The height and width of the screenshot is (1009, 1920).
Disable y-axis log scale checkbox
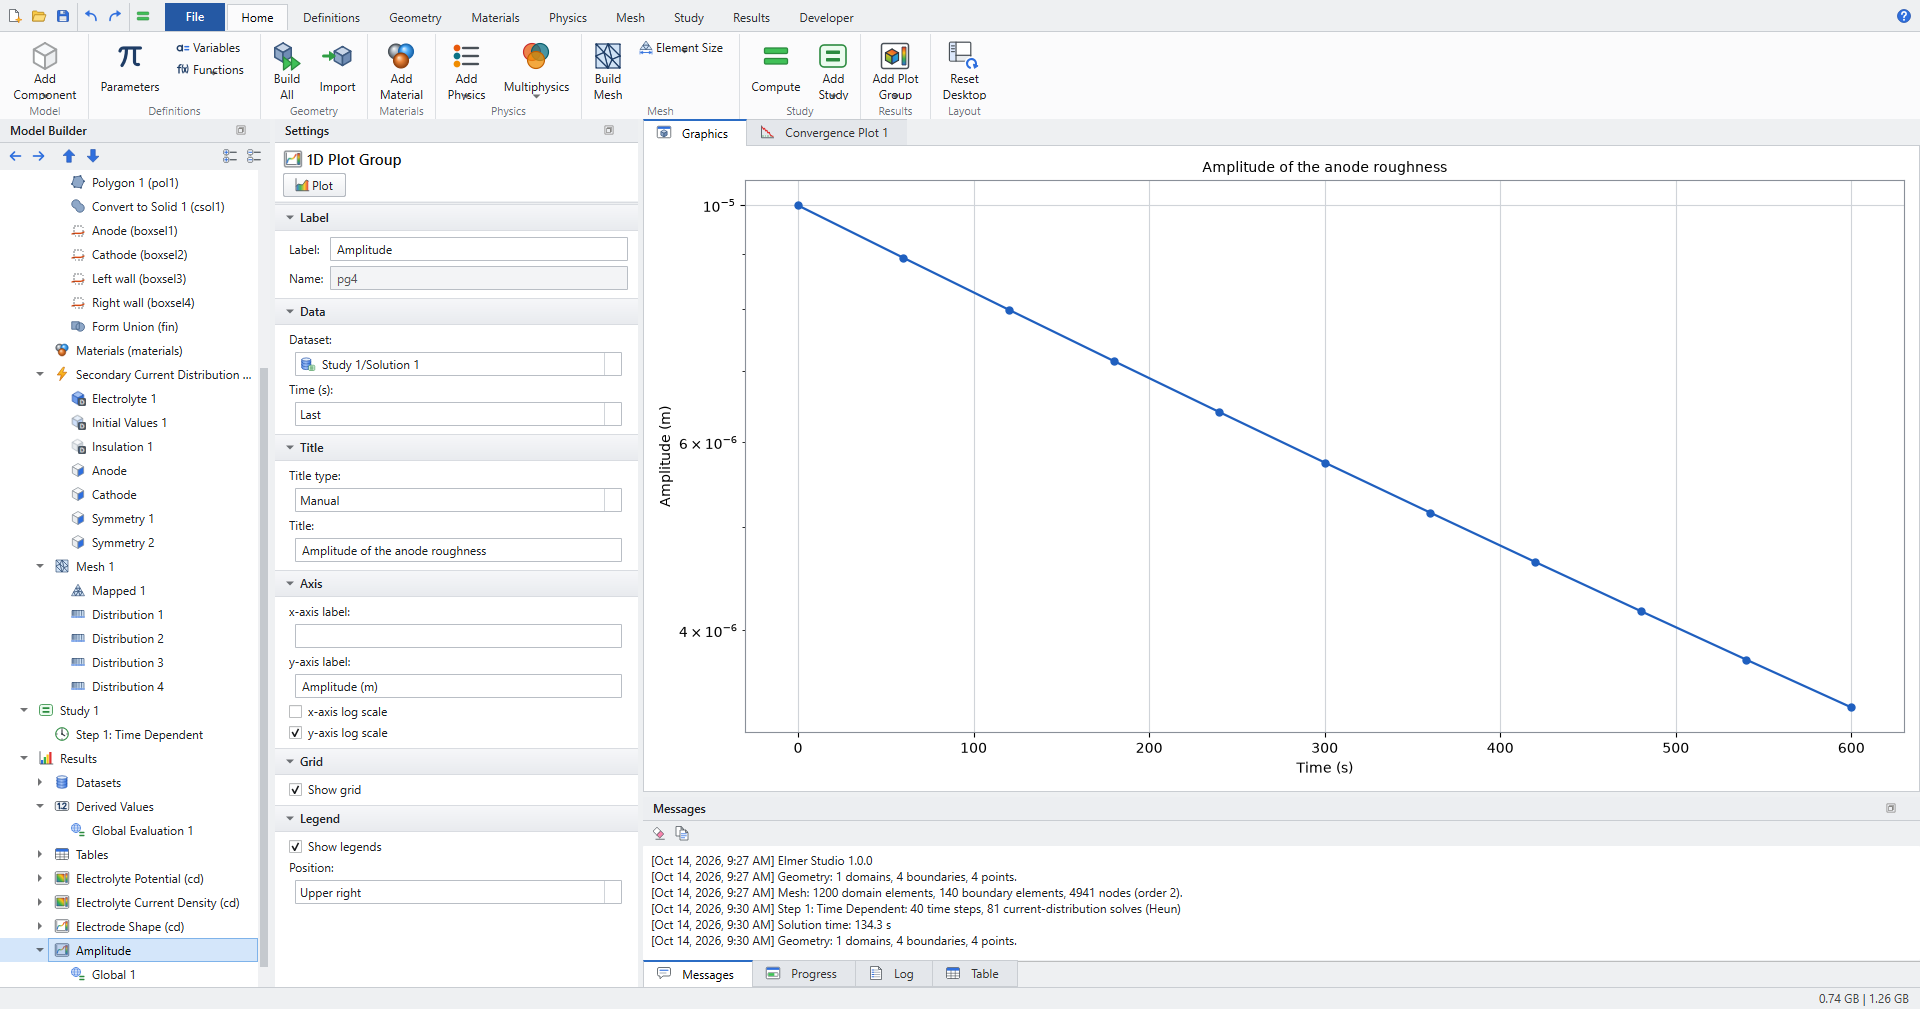click(x=295, y=733)
